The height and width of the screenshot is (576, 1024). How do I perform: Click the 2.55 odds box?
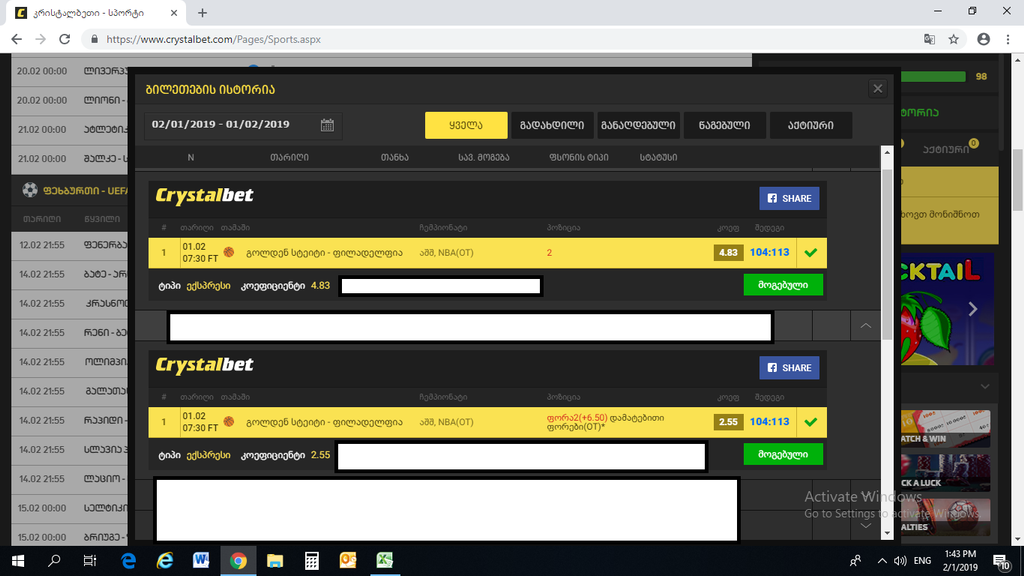(x=728, y=422)
